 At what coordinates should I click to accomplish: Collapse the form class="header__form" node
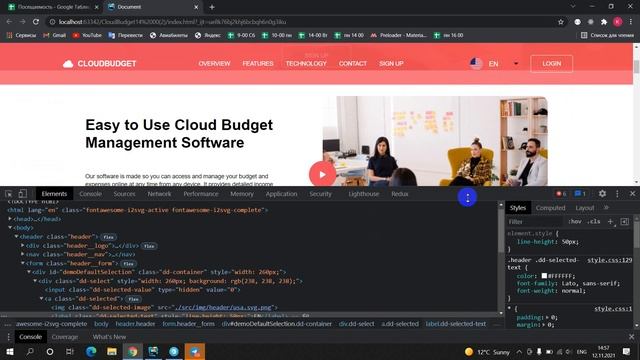point(23,263)
